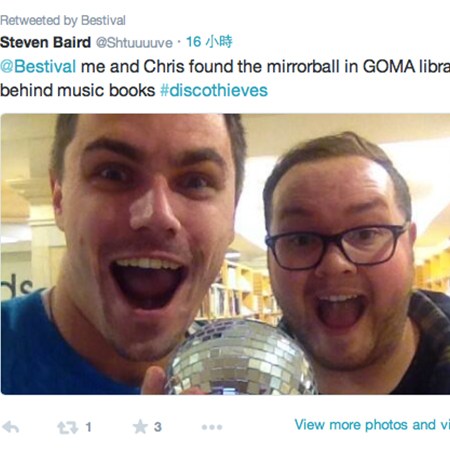Click the @Shtuuuuve handle
This screenshot has width=450, height=450.
(134, 43)
